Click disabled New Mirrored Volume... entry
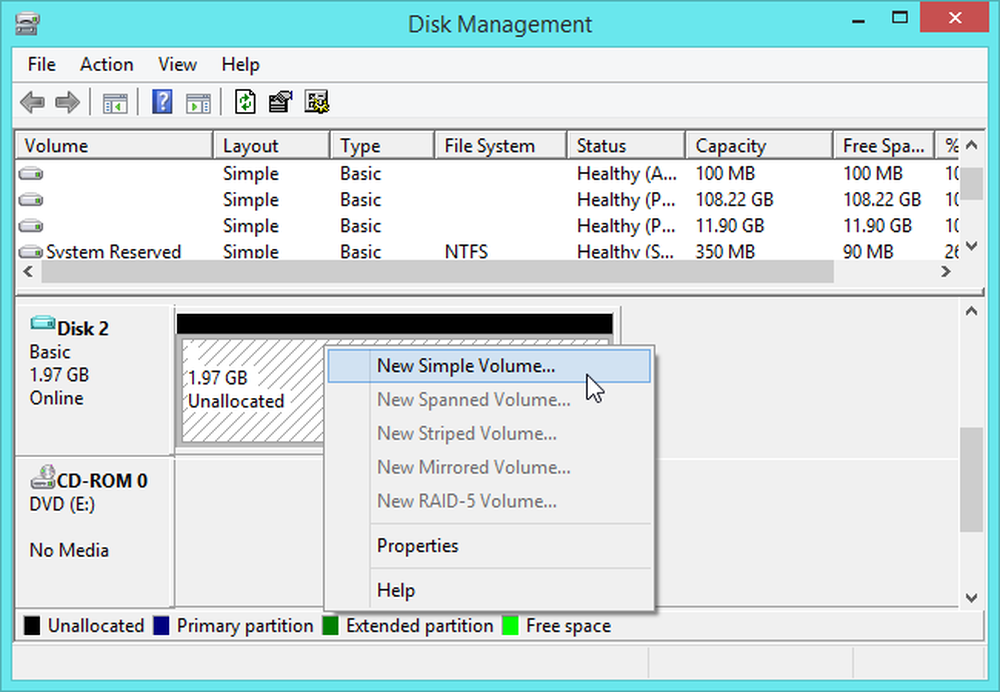 pyautogui.click(x=489, y=467)
